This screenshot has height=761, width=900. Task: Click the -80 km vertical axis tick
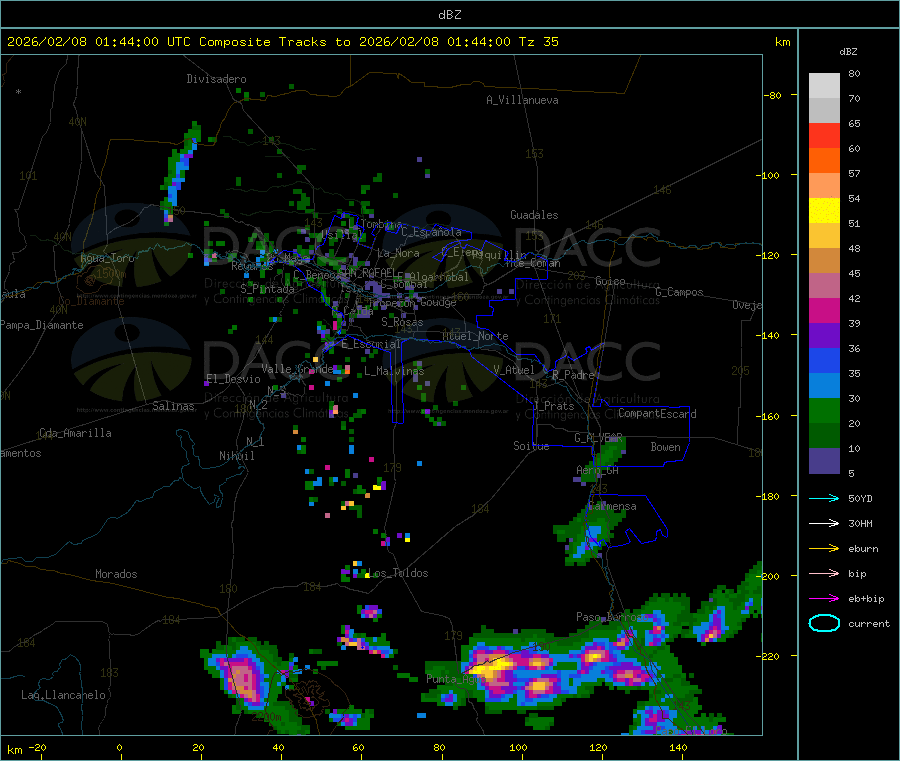tap(773, 95)
